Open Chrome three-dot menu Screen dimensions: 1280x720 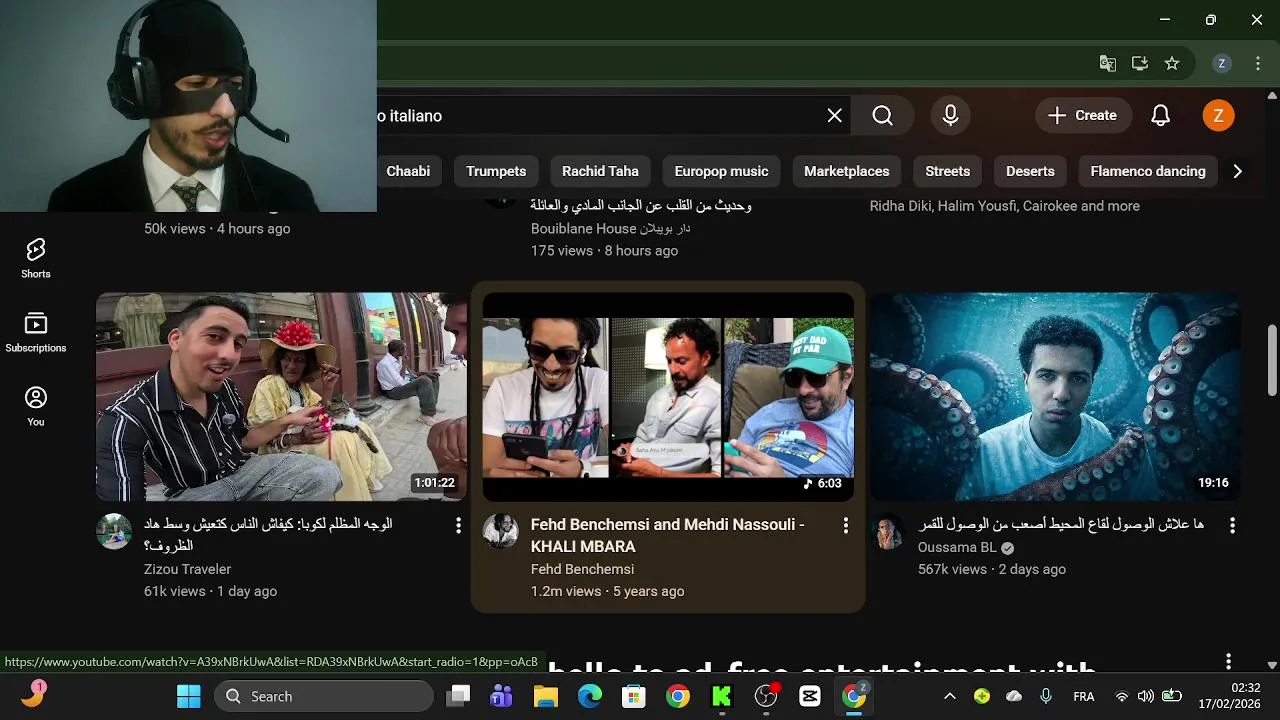[x=1257, y=63]
